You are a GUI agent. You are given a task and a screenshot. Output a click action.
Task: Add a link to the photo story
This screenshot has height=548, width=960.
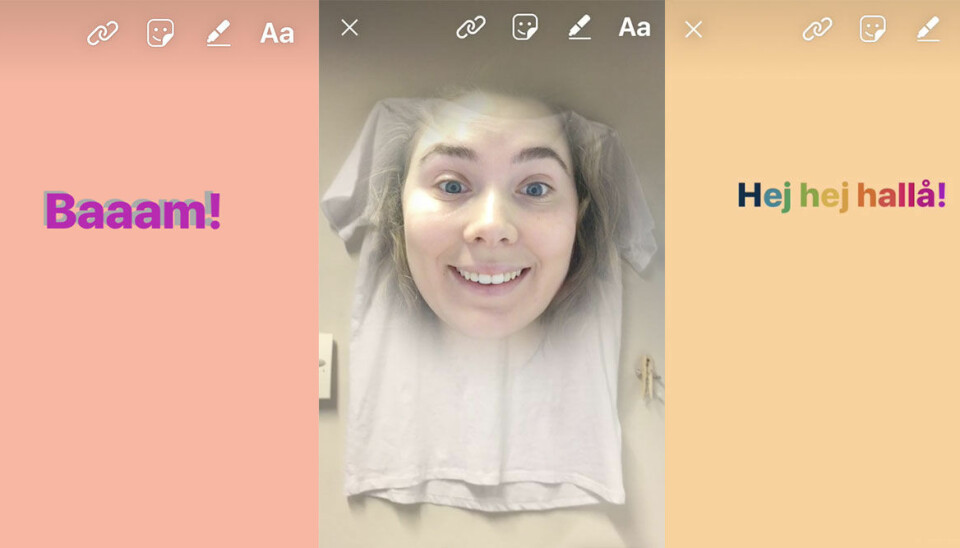point(471,28)
